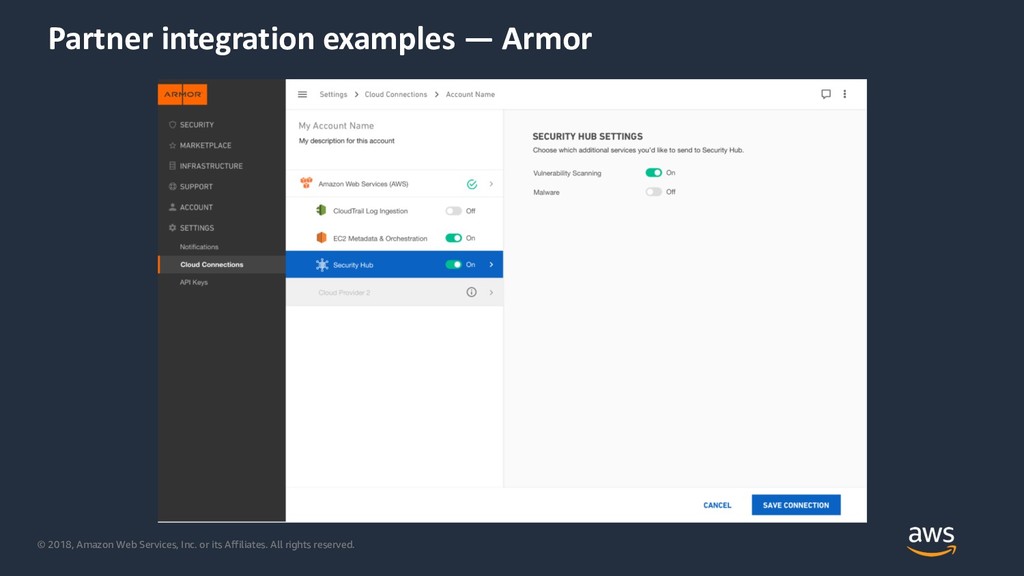The image size is (1024, 576).
Task: Click the My Account Name heading
Action: [x=336, y=125]
